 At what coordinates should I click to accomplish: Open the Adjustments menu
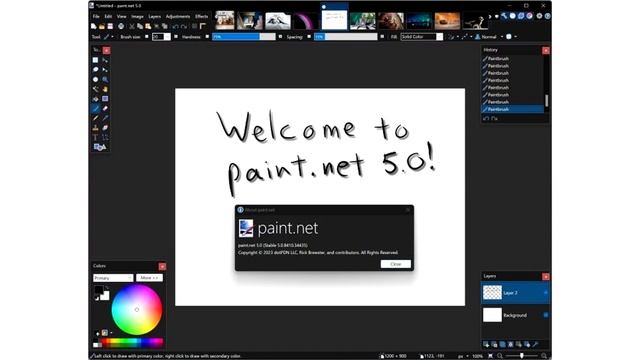tap(178, 17)
